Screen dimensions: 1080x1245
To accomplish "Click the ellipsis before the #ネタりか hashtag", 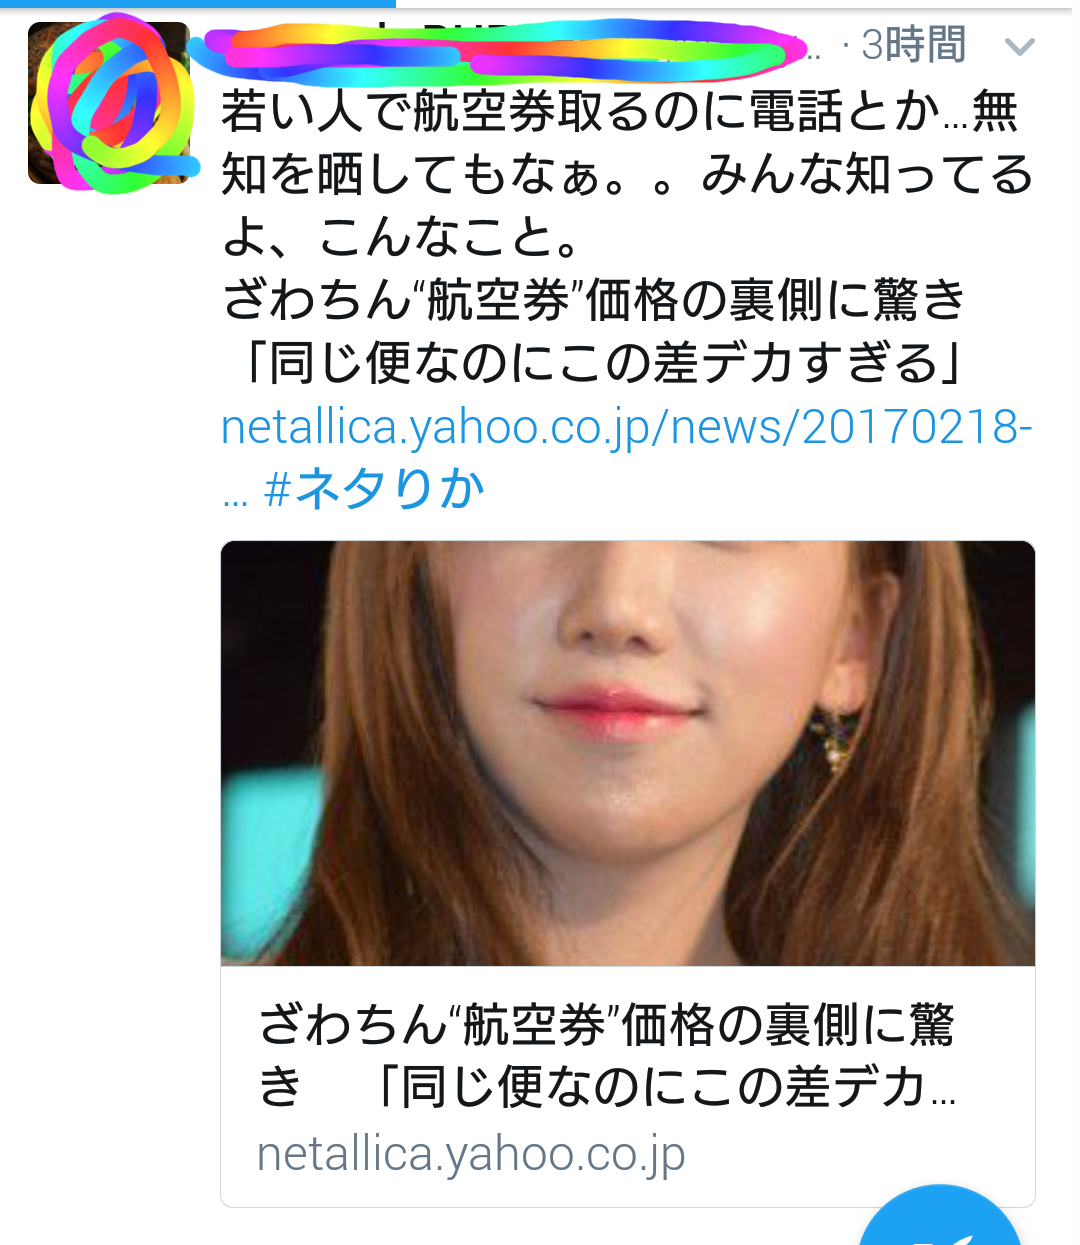I will pyautogui.click(x=235, y=498).
